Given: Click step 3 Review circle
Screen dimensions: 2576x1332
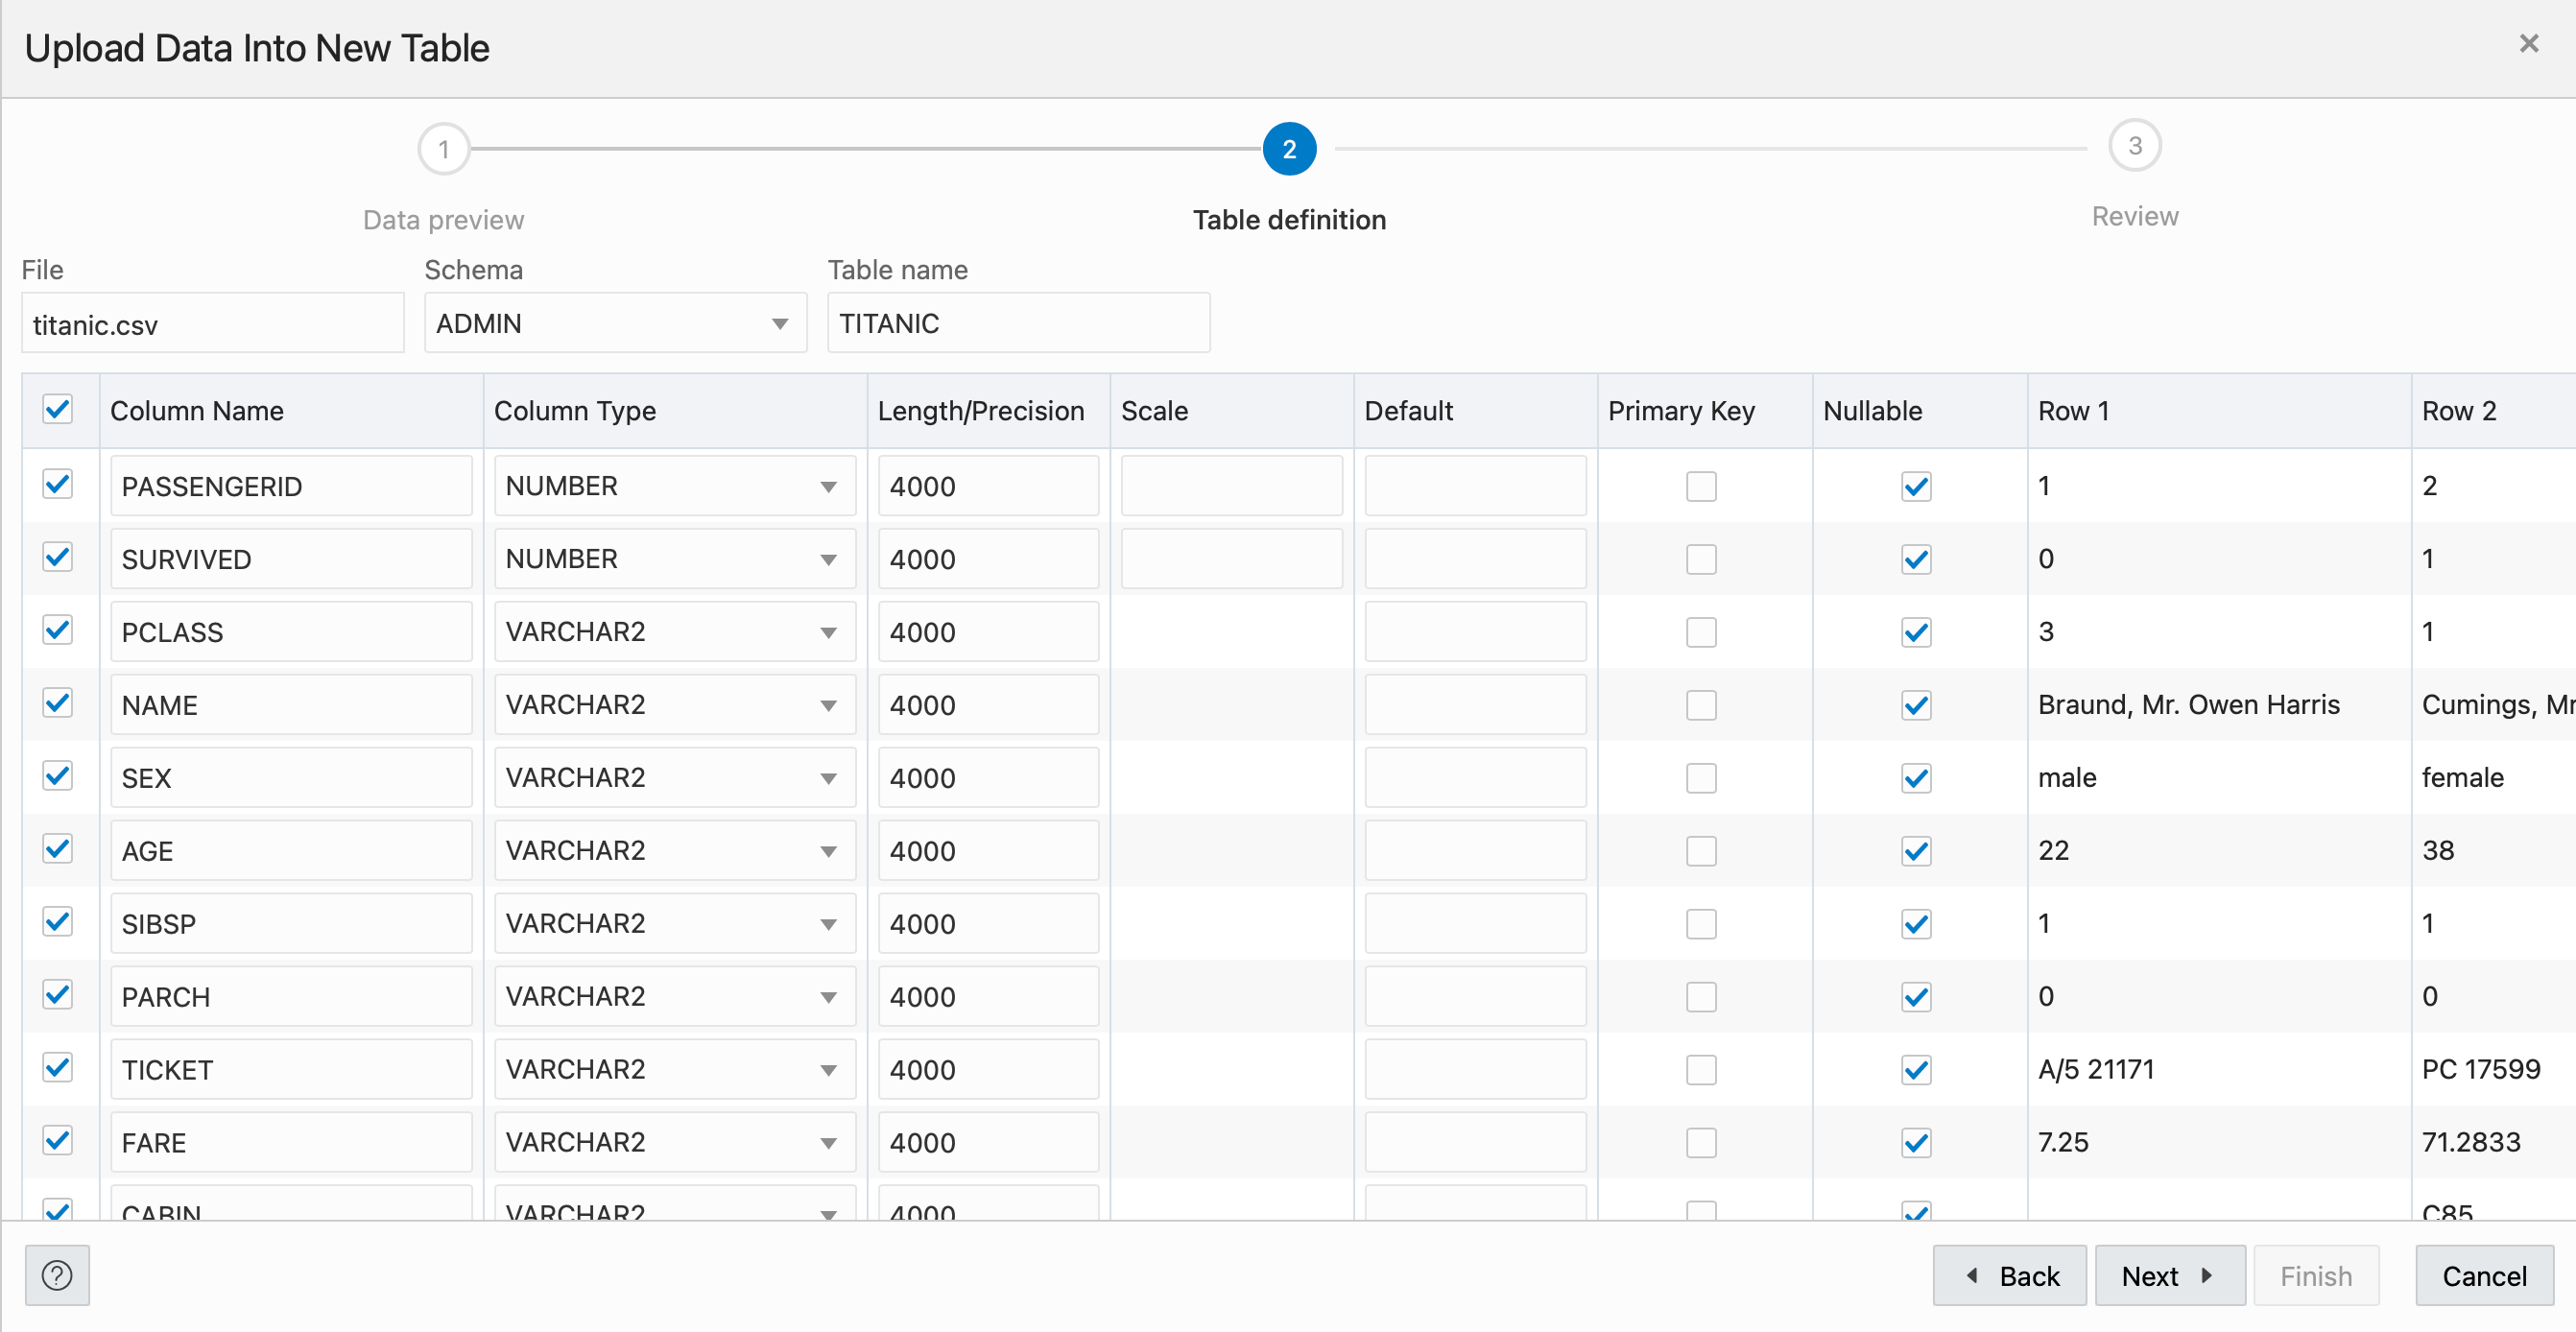Looking at the screenshot, I should [2135, 145].
